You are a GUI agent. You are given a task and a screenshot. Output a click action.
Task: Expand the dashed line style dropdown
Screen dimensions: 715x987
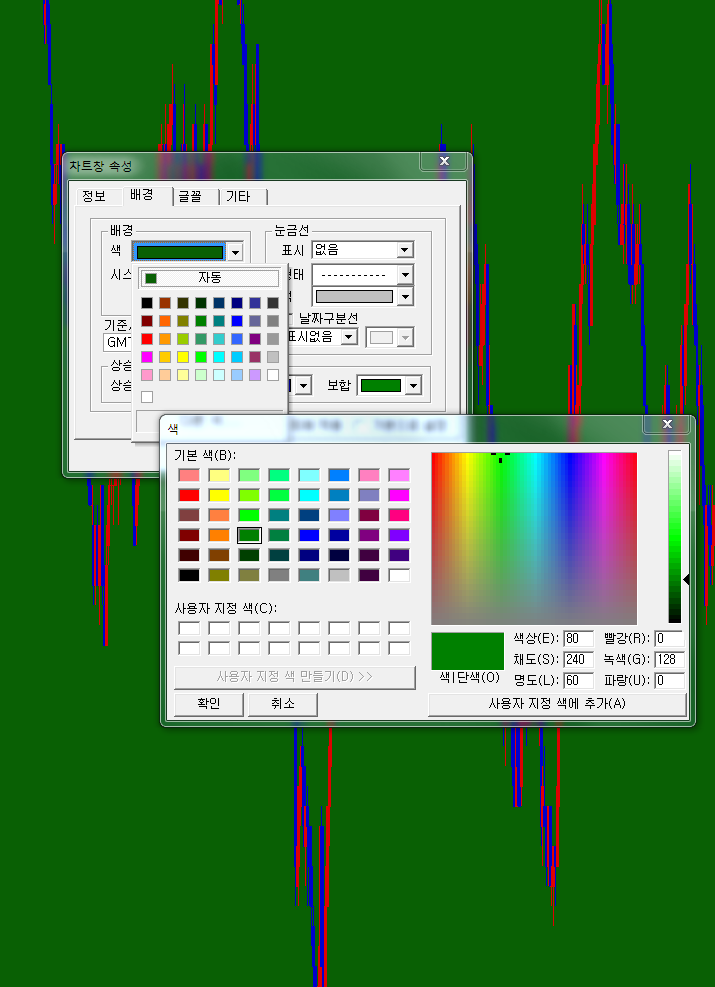pyautogui.click(x=405, y=274)
